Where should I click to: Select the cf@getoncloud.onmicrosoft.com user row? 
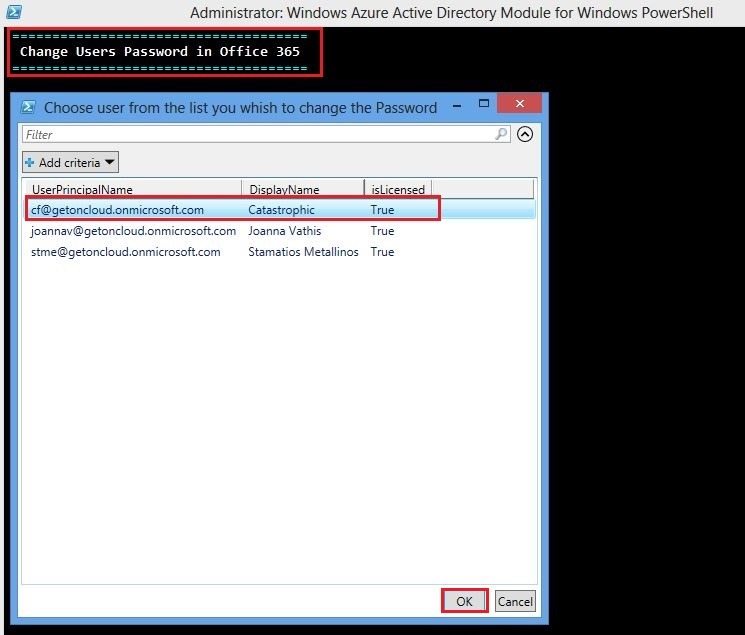tap(117, 210)
